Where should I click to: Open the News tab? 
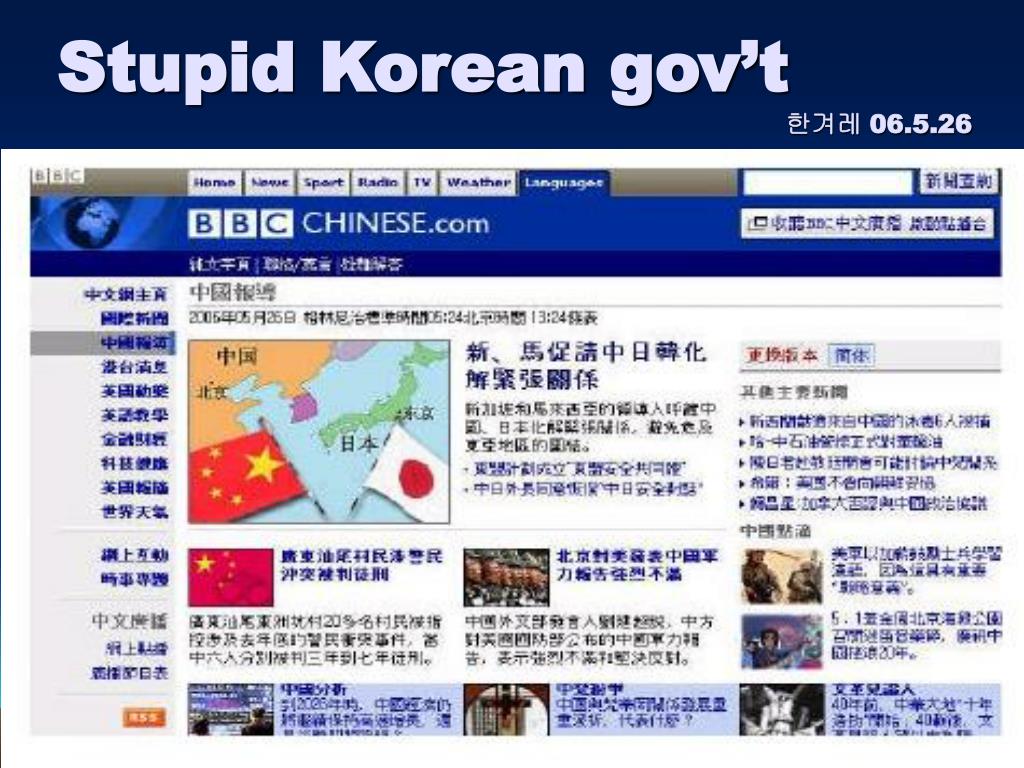click(x=270, y=183)
